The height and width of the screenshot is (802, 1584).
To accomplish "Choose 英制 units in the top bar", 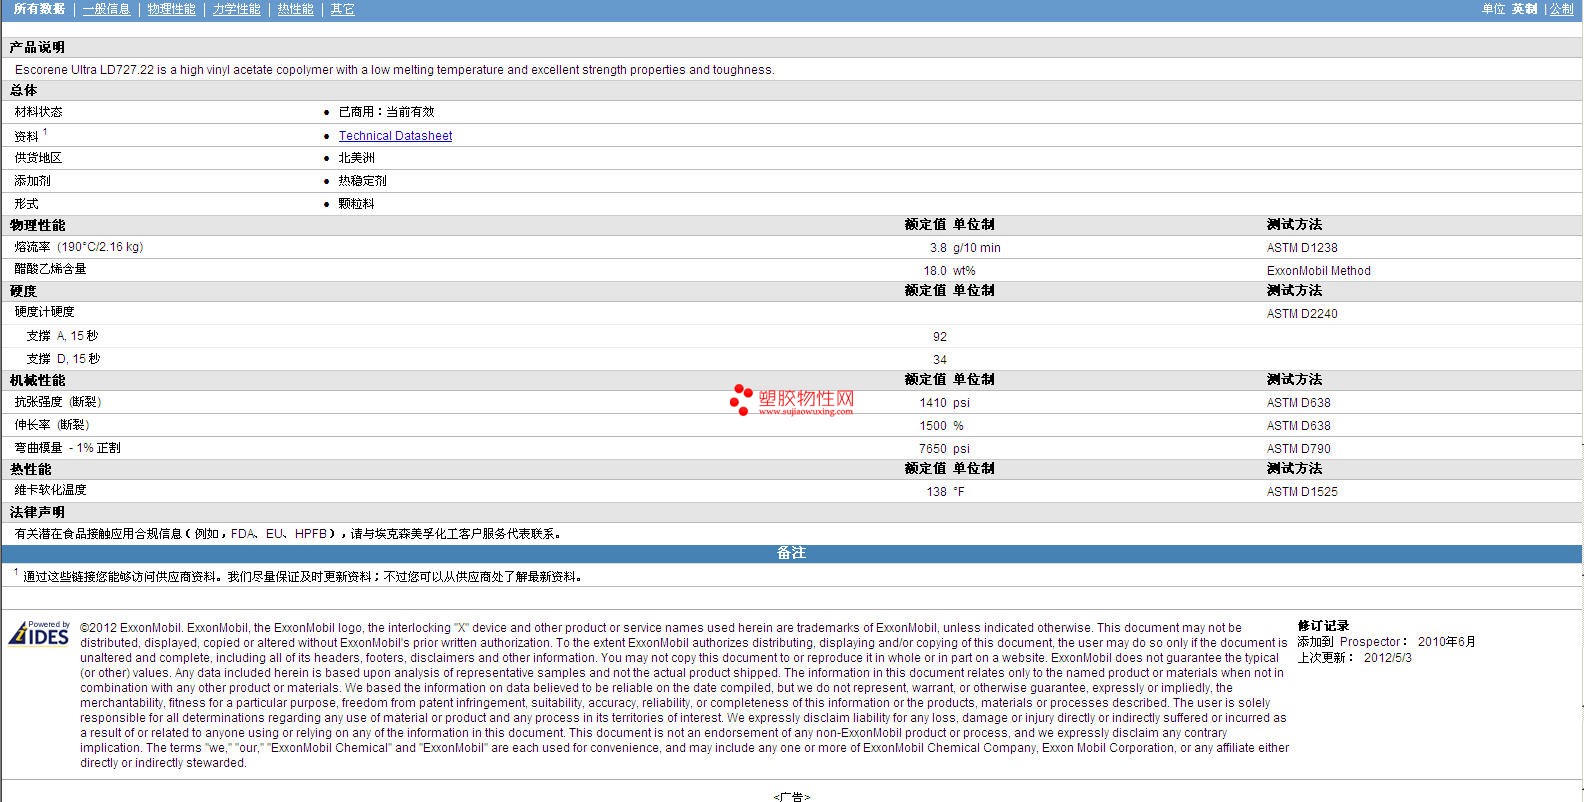I will pos(1524,9).
